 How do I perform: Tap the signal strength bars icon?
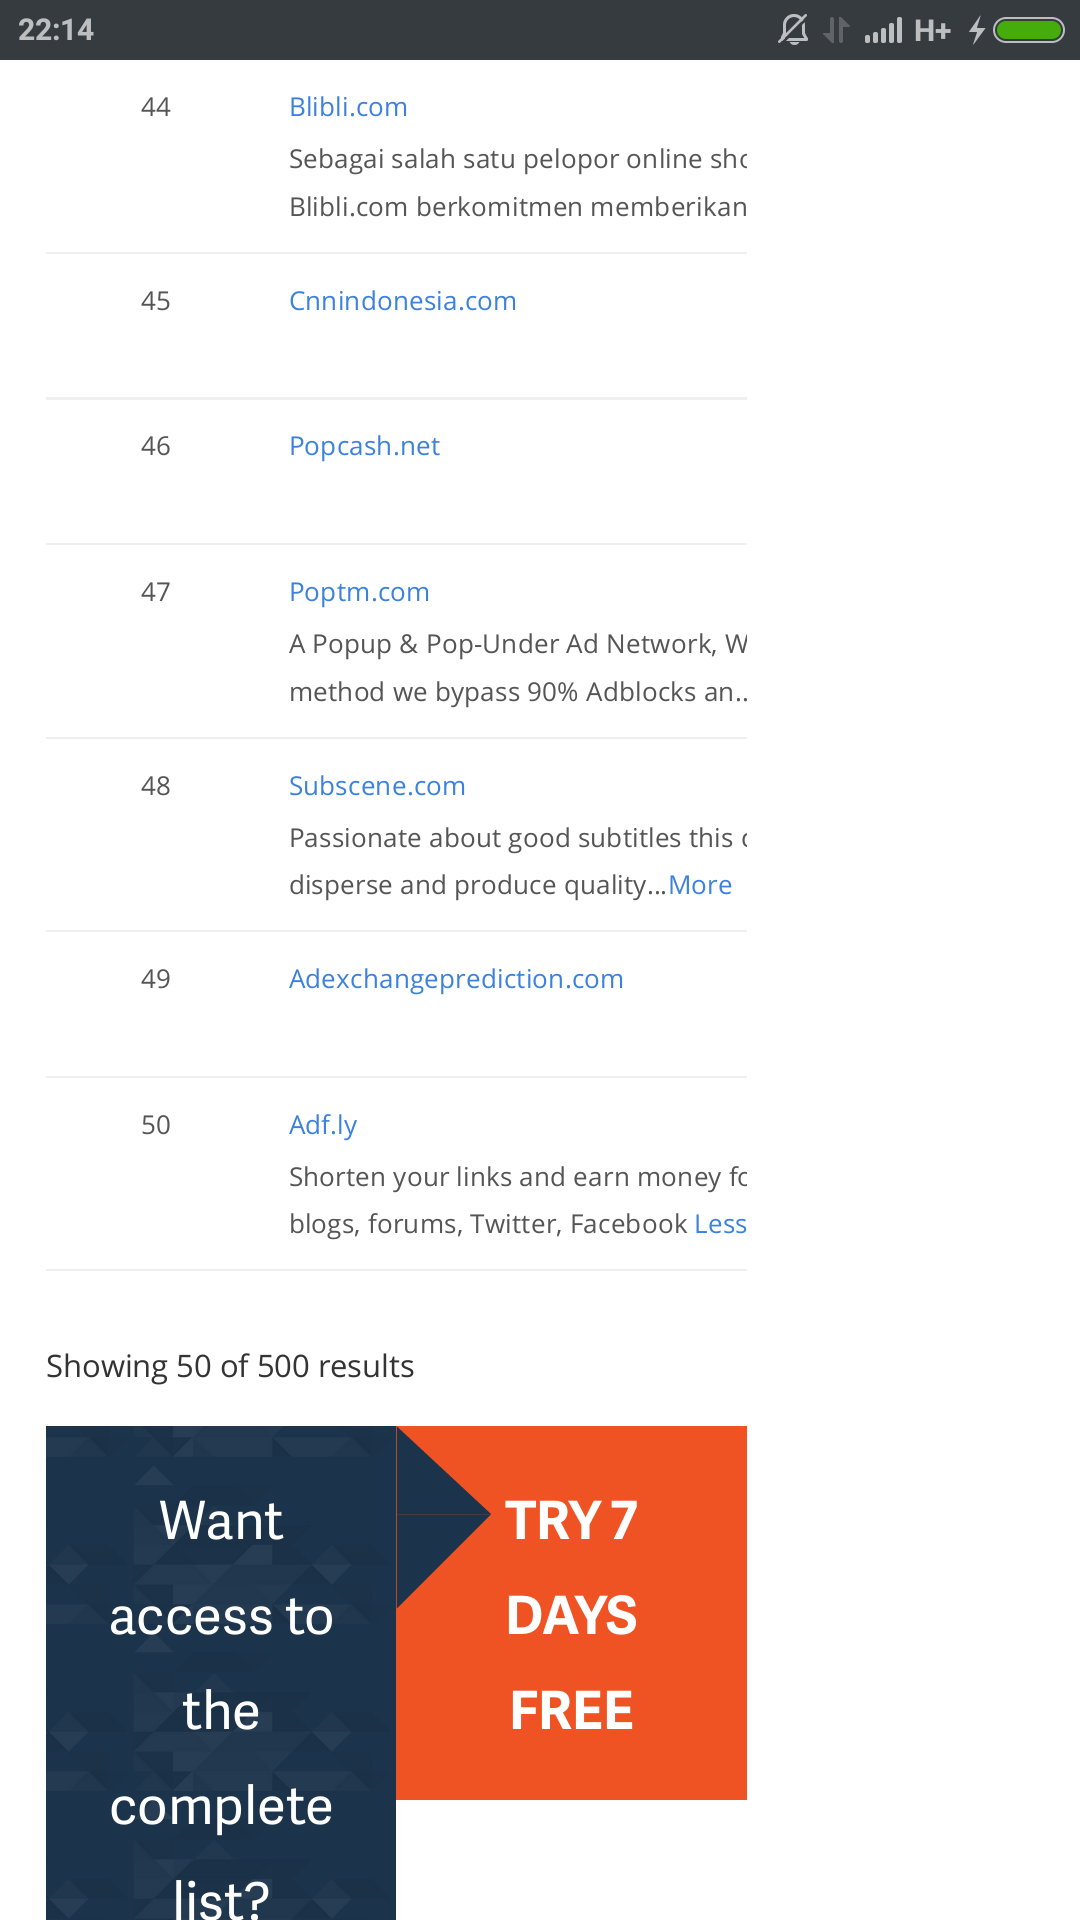pyautogui.click(x=883, y=31)
